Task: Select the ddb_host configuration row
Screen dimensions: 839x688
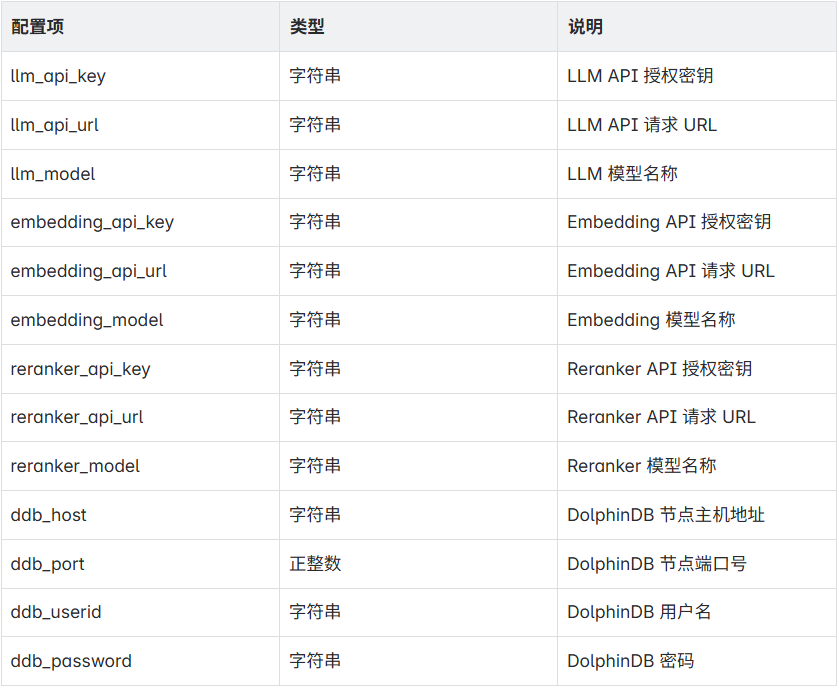Action: [x=47, y=514]
